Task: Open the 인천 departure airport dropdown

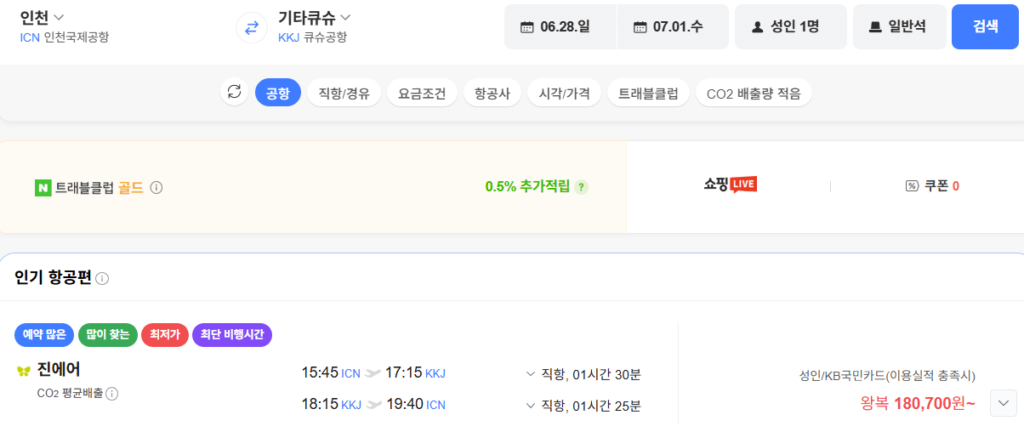Action: [x=42, y=17]
